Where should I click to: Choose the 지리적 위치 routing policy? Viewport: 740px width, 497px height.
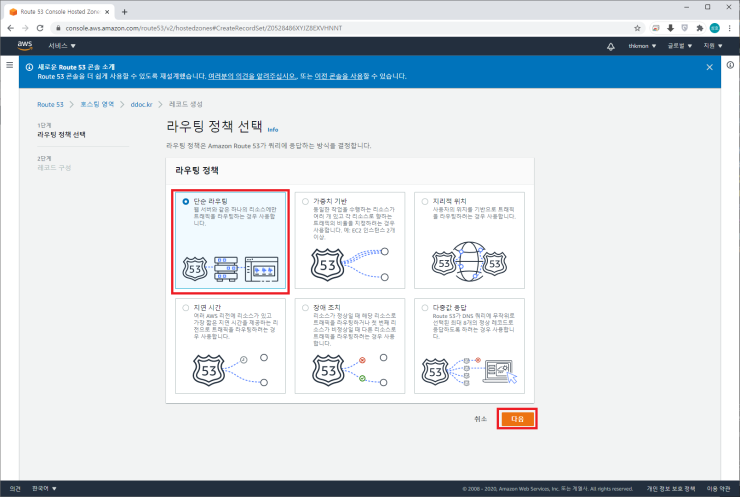click(x=424, y=200)
